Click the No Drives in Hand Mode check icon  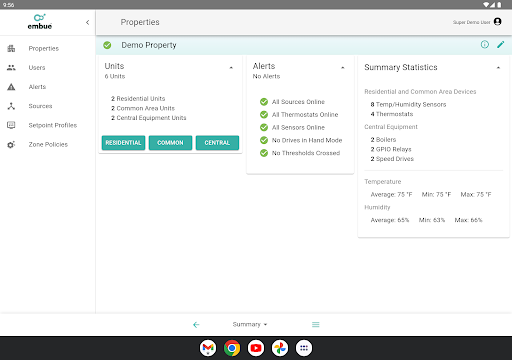point(264,140)
